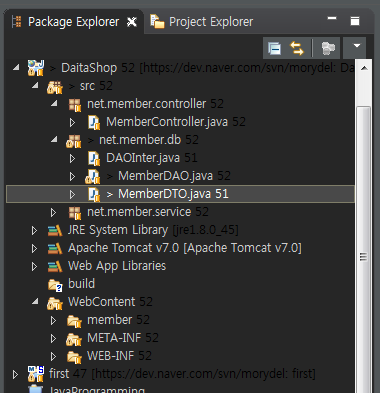Screen dimensions: 380x393
Task: Maximize the explorer view panel
Action: (355, 21)
